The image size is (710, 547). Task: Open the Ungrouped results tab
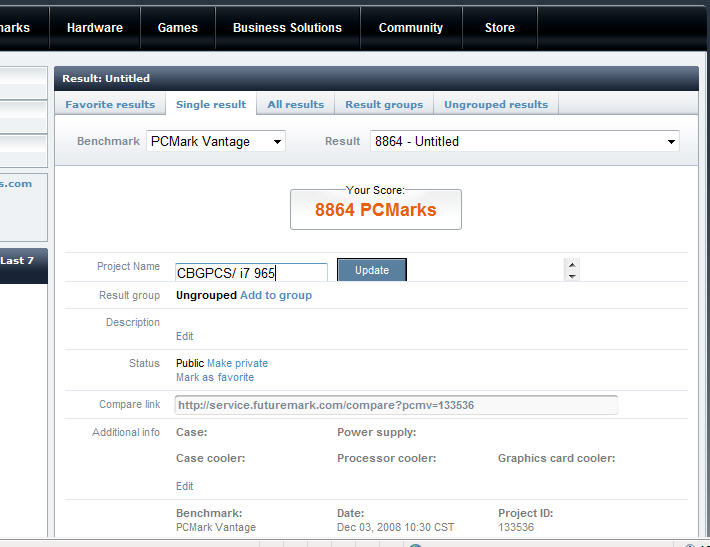tap(496, 104)
